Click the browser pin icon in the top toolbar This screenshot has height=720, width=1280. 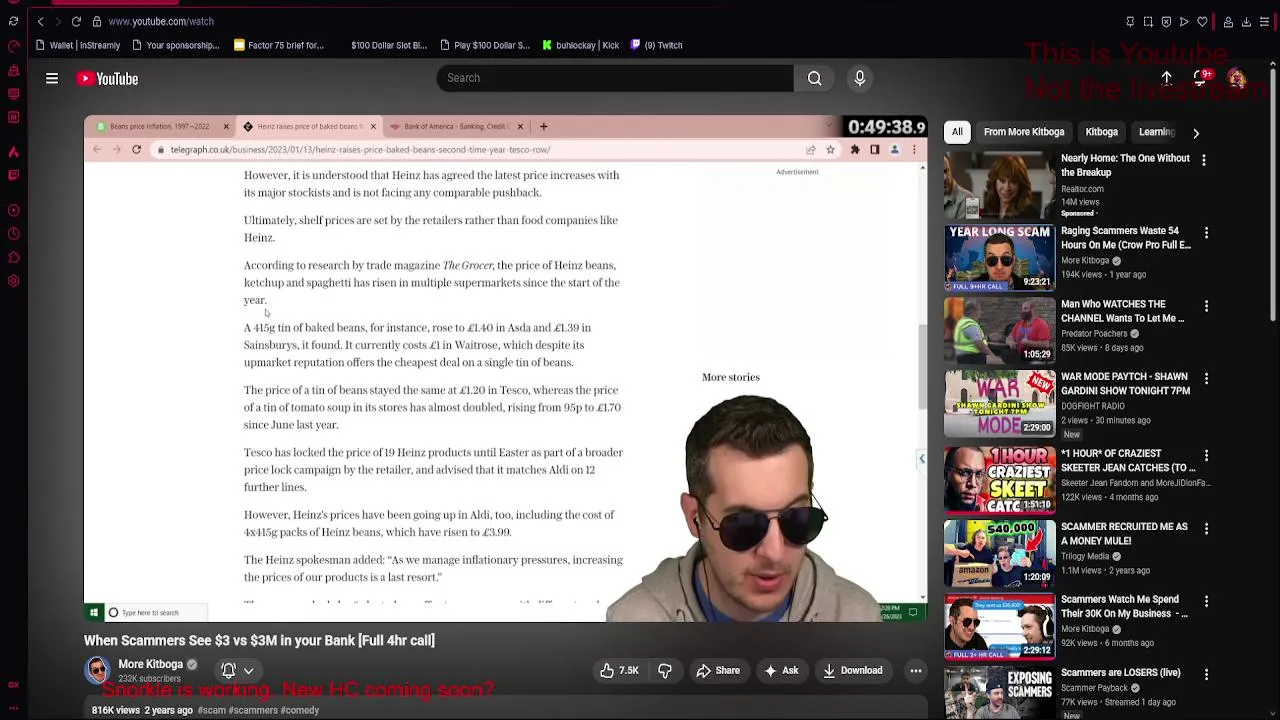click(x=1130, y=21)
